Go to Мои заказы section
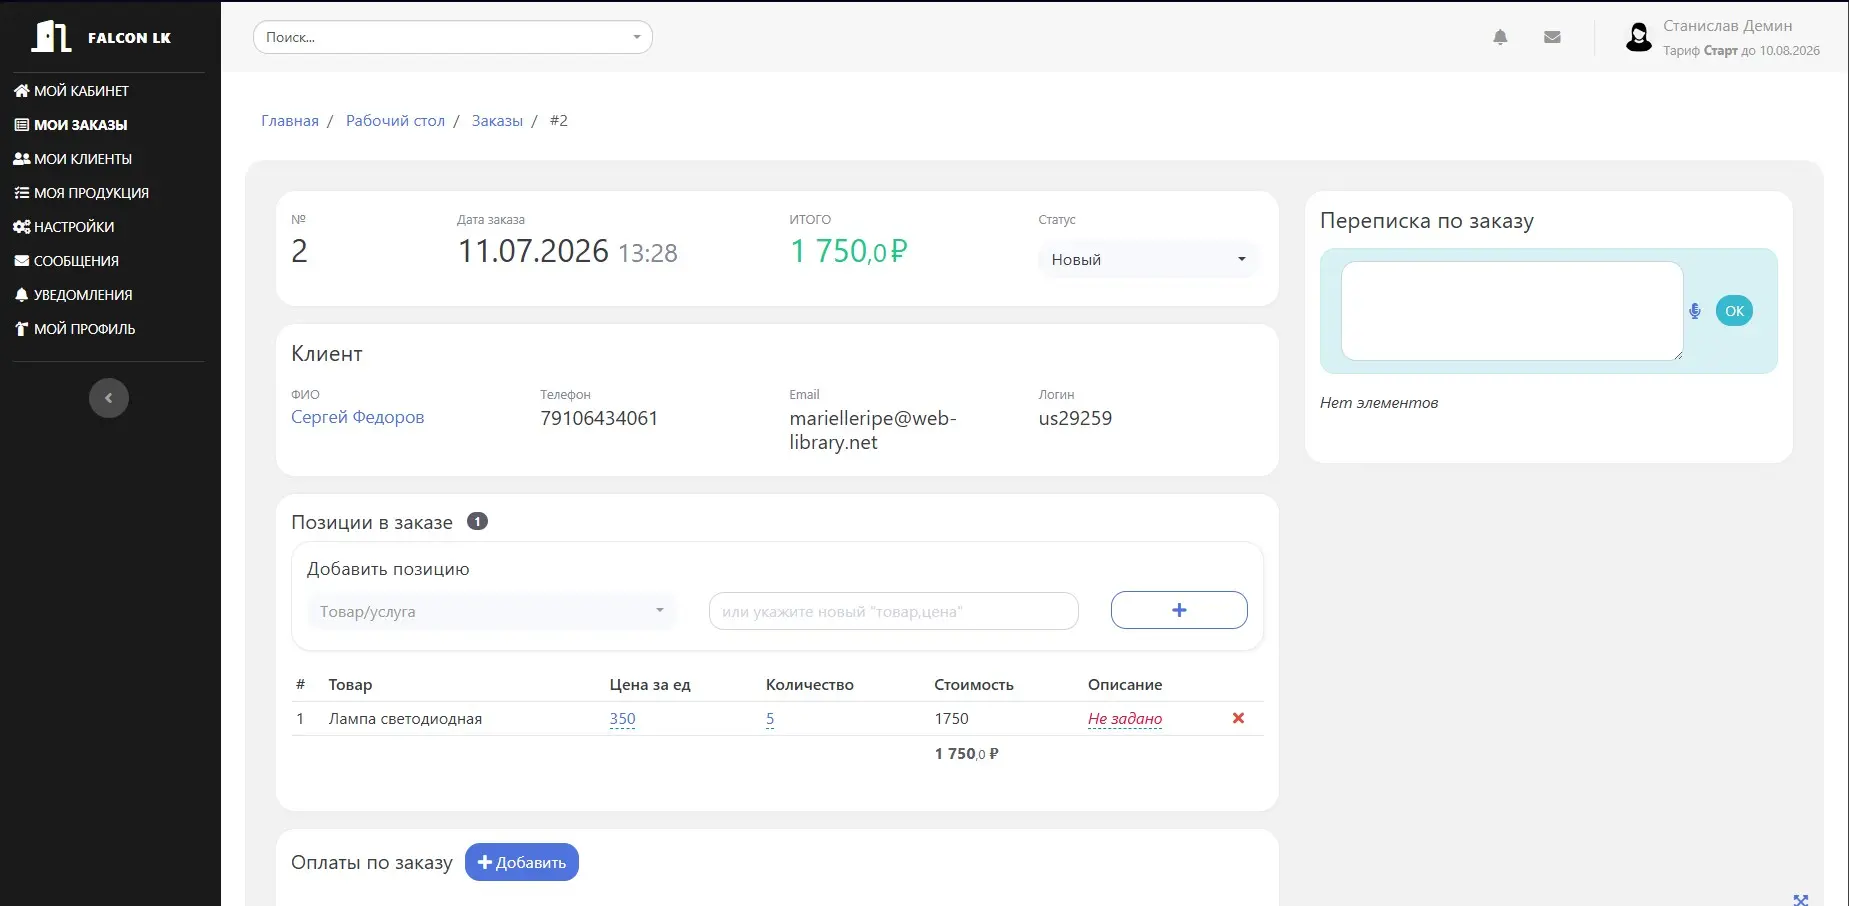 pyautogui.click(x=70, y=125)
